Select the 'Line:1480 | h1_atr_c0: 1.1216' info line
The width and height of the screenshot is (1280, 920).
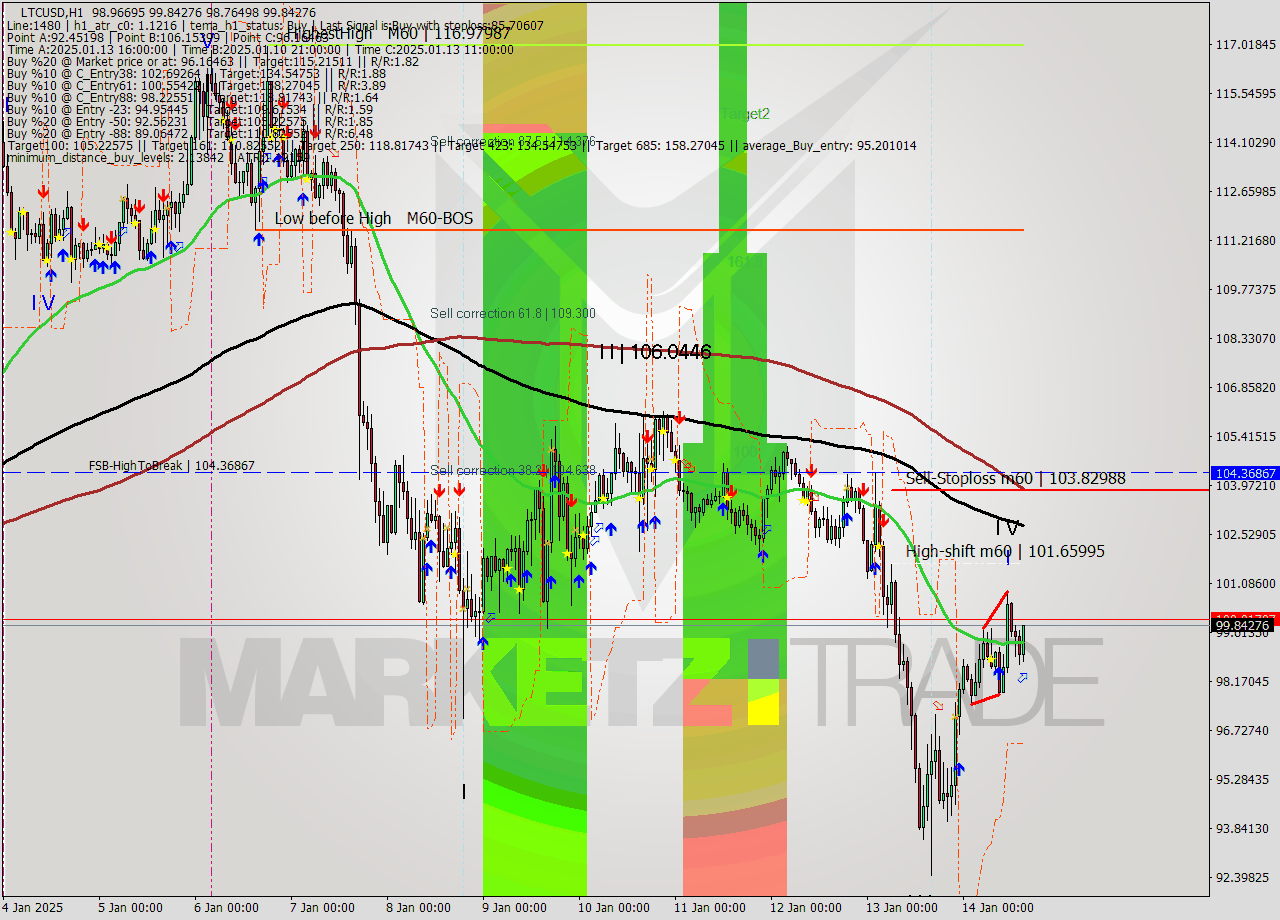pyautogui.click(x=275, y=25)
